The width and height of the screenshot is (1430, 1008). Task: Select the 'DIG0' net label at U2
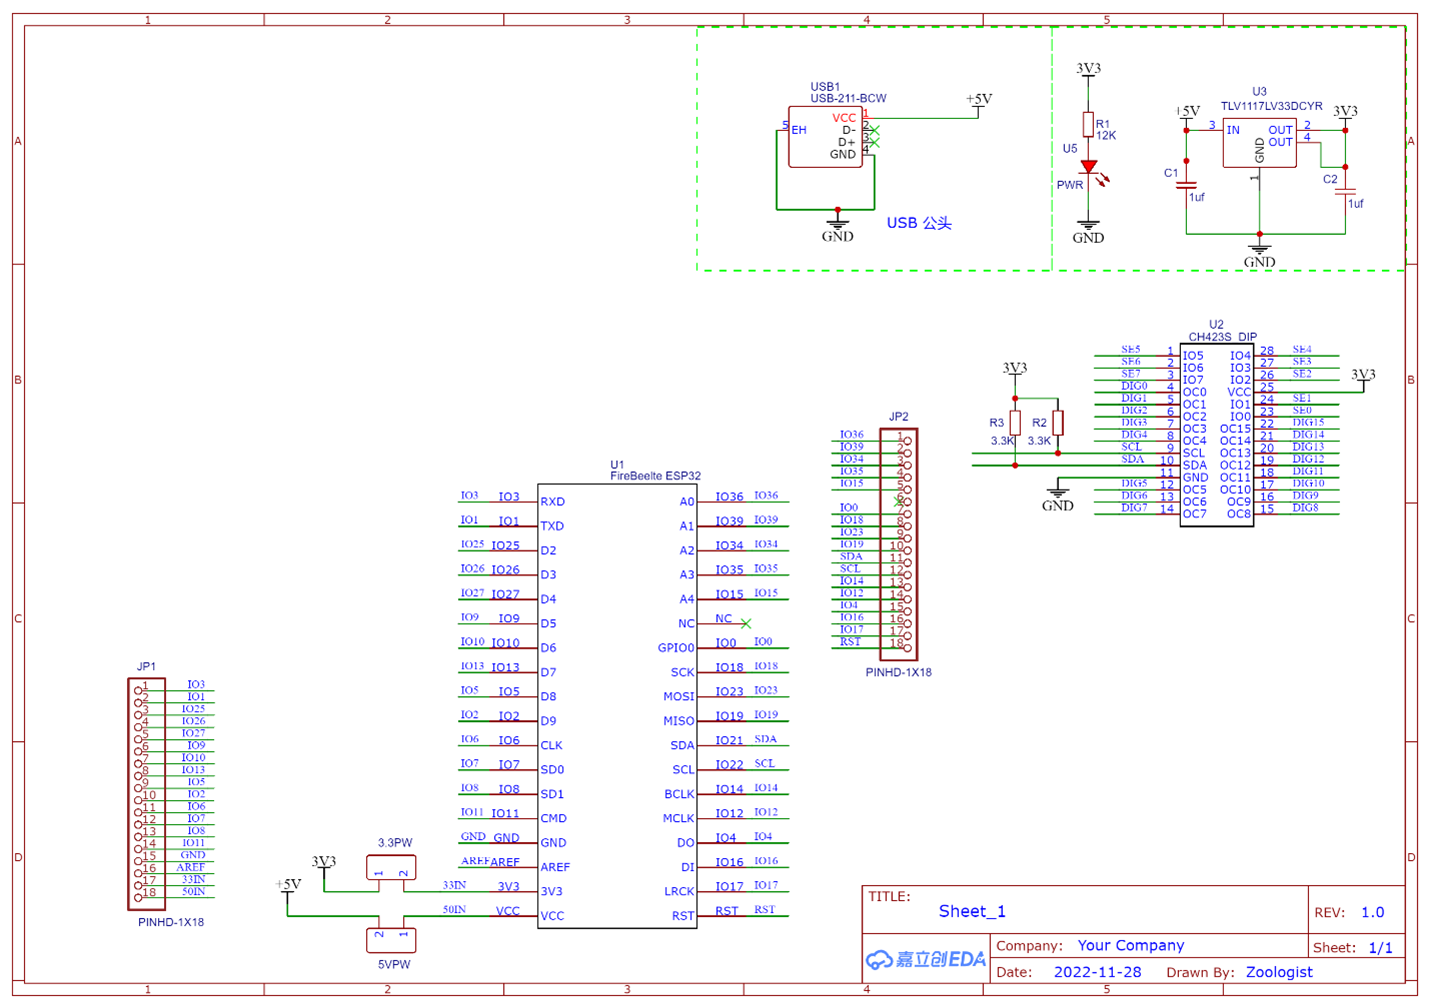click(1134, 386)
